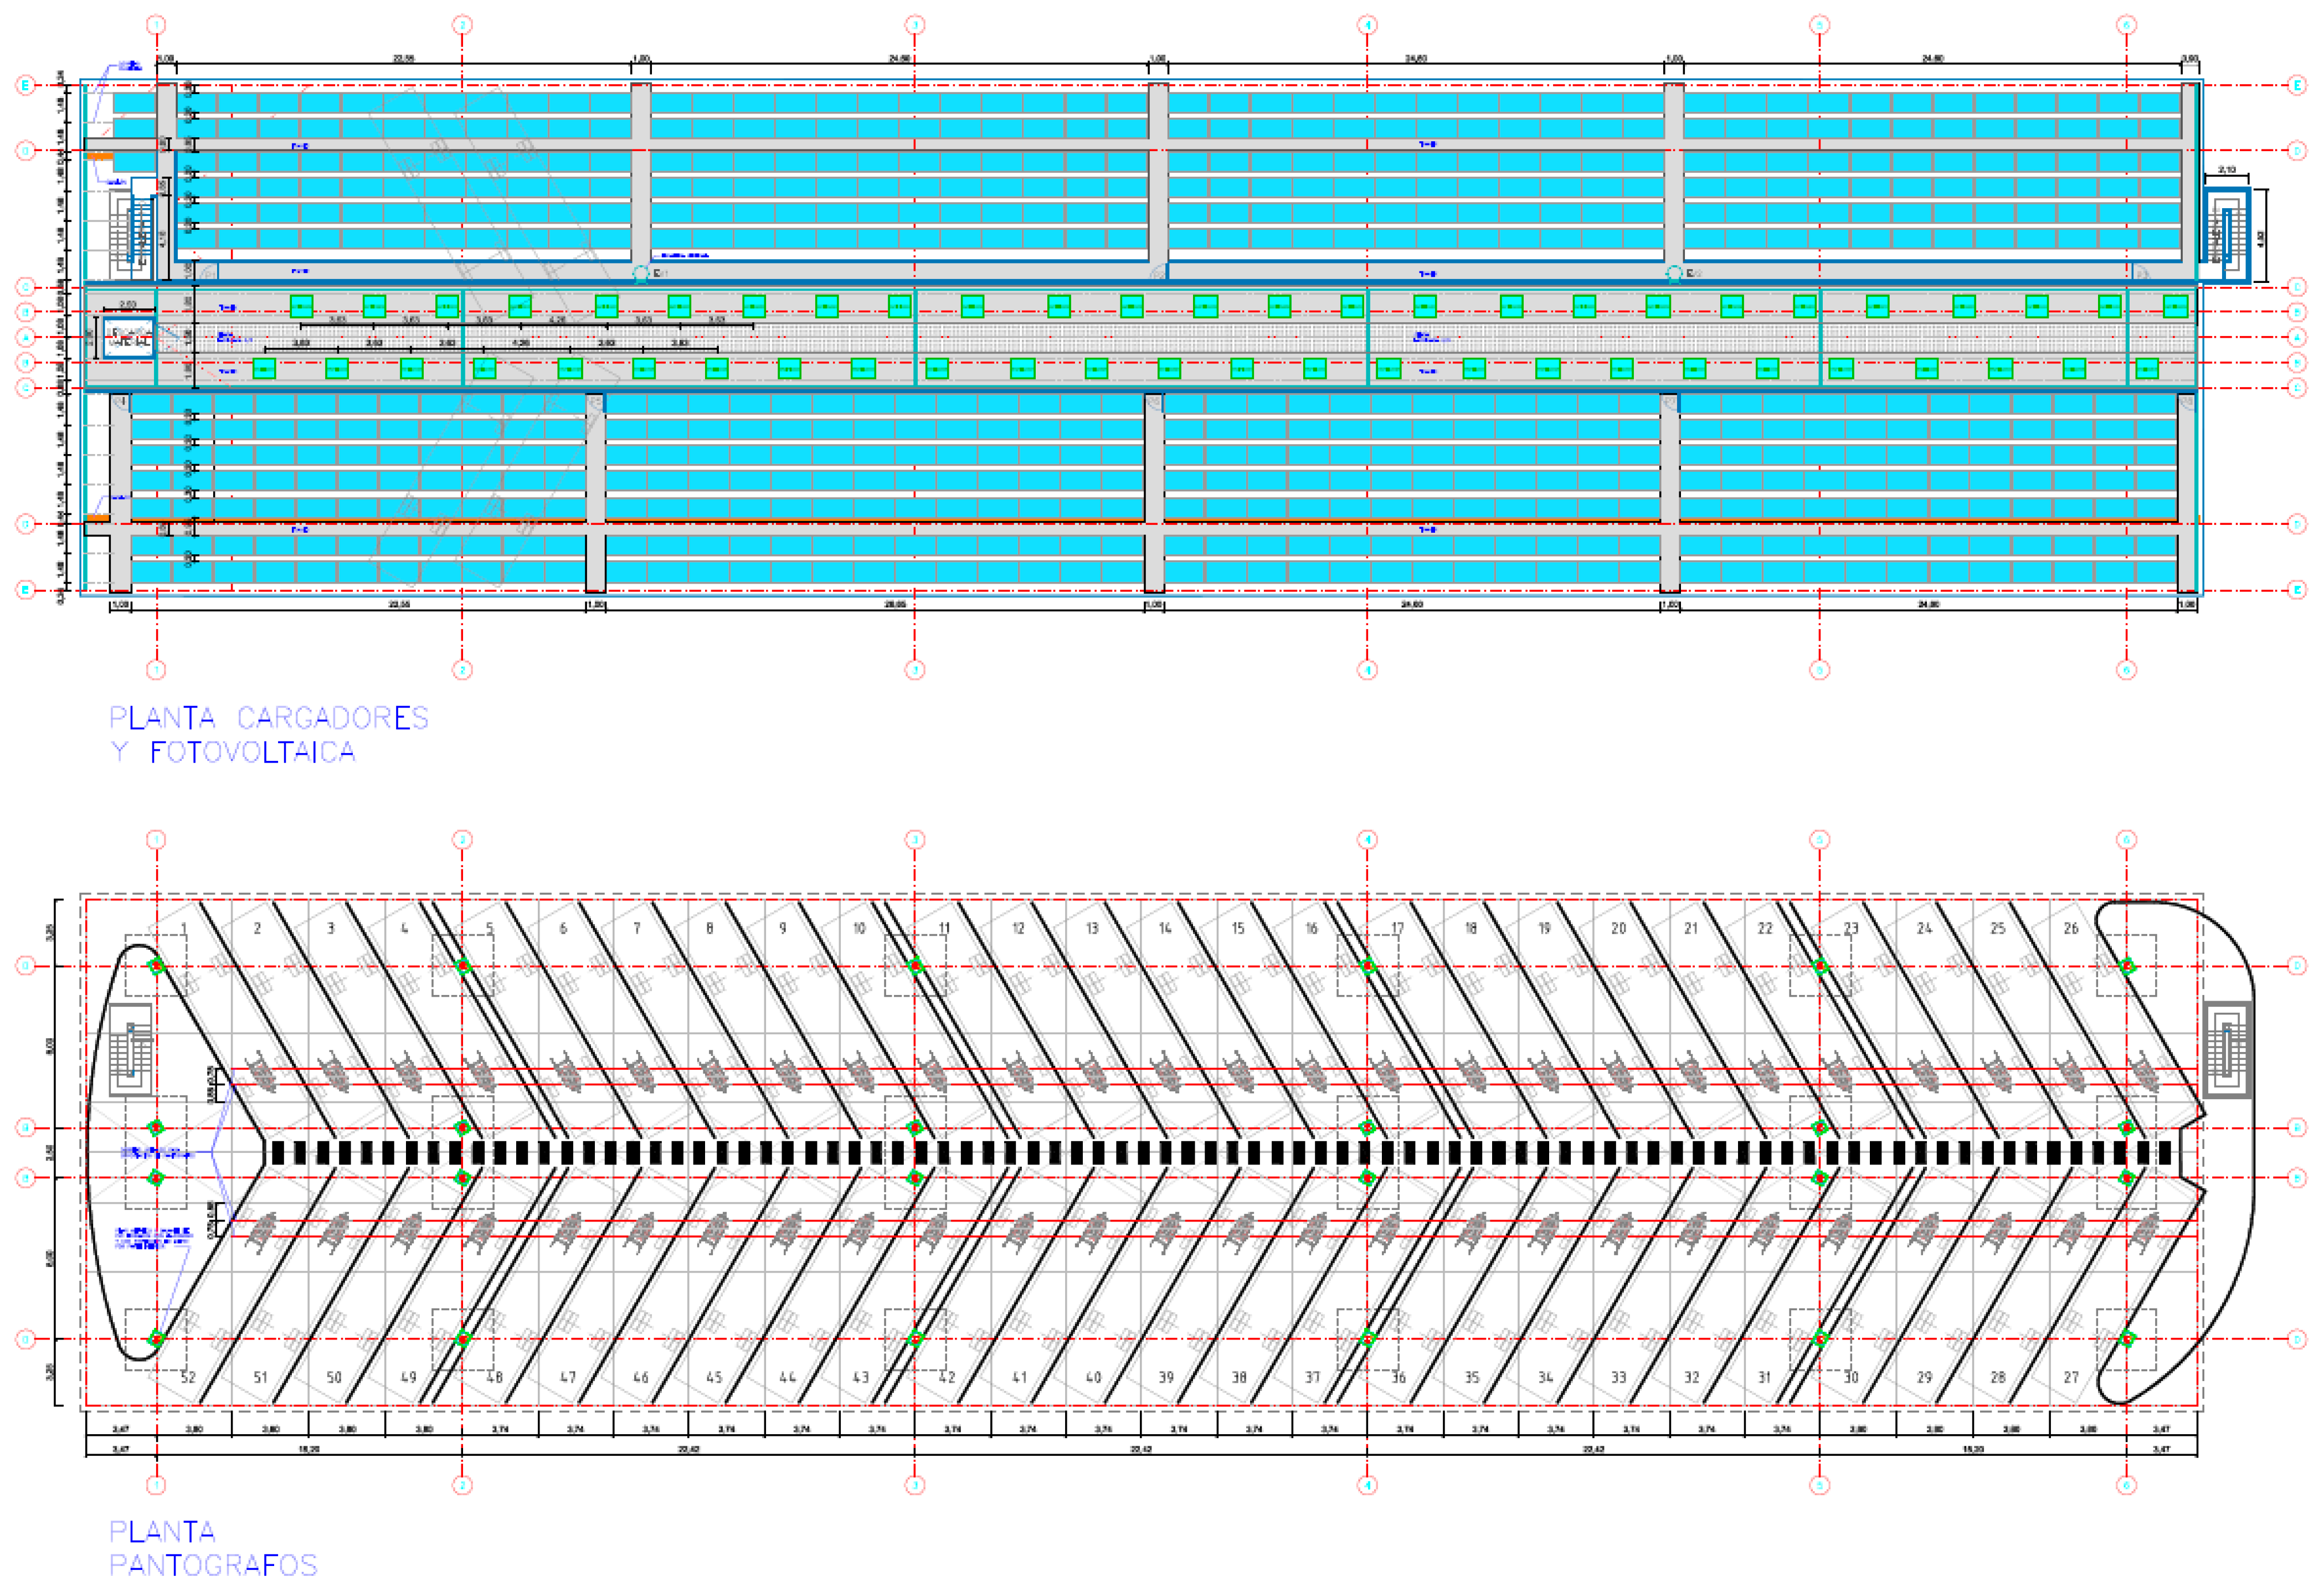Click the 2,10 dimension above the right staircase

coord(2227,170)
